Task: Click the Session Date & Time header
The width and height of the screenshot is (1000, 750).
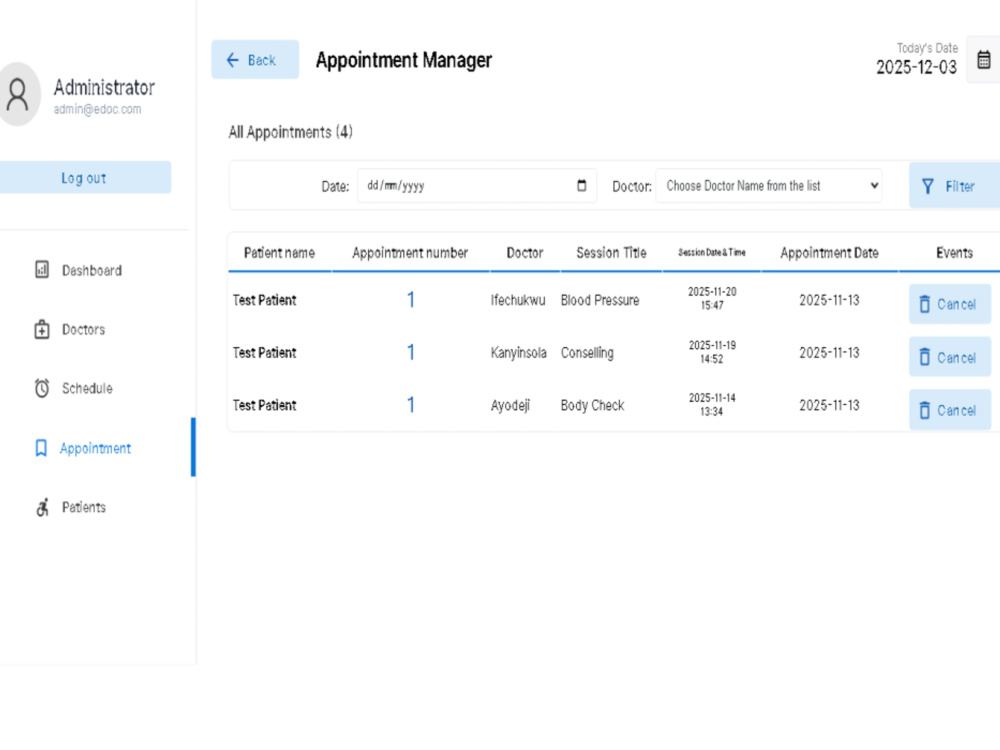Action: 712,253
